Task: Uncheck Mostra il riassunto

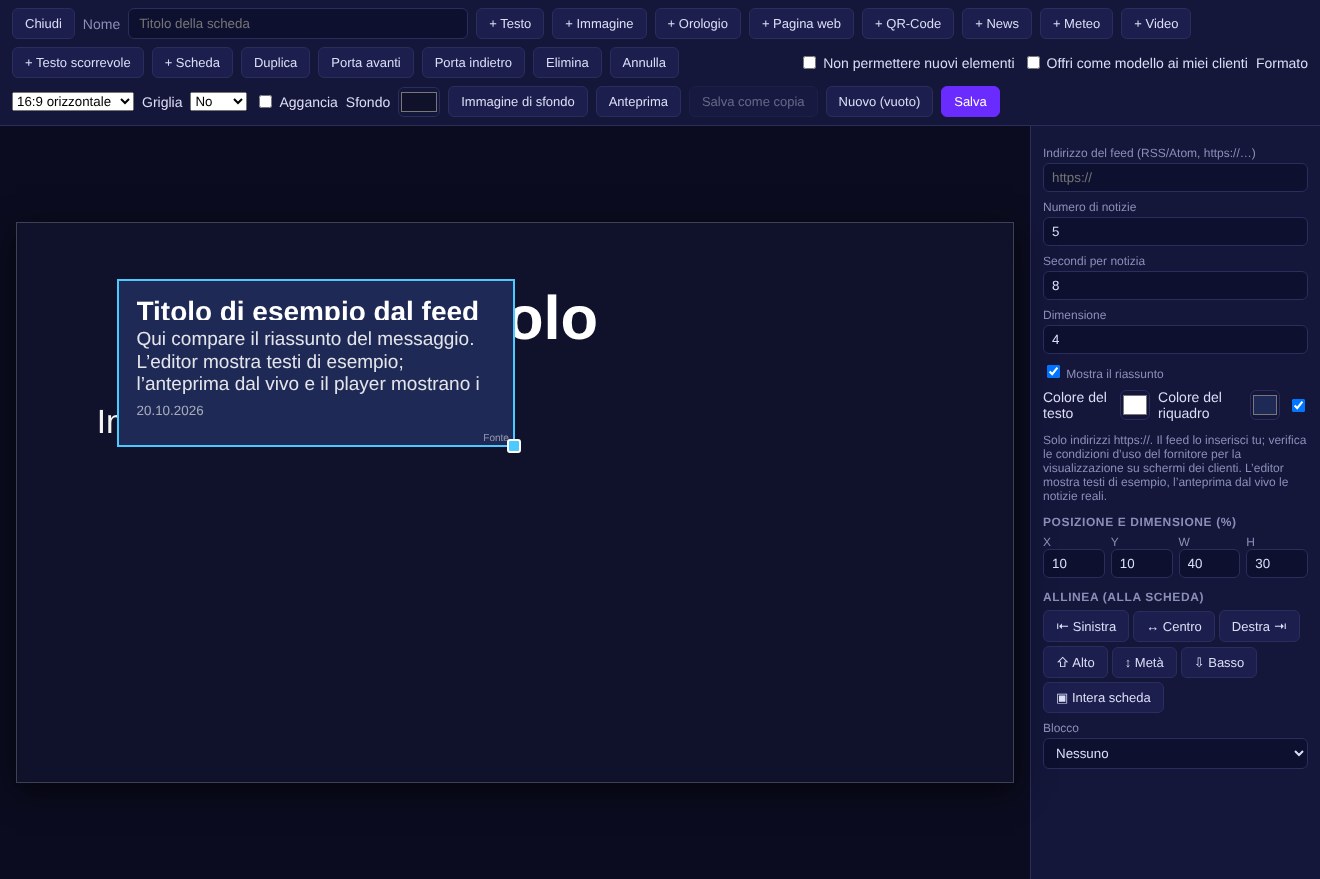Action: [x=1053, y=372]
